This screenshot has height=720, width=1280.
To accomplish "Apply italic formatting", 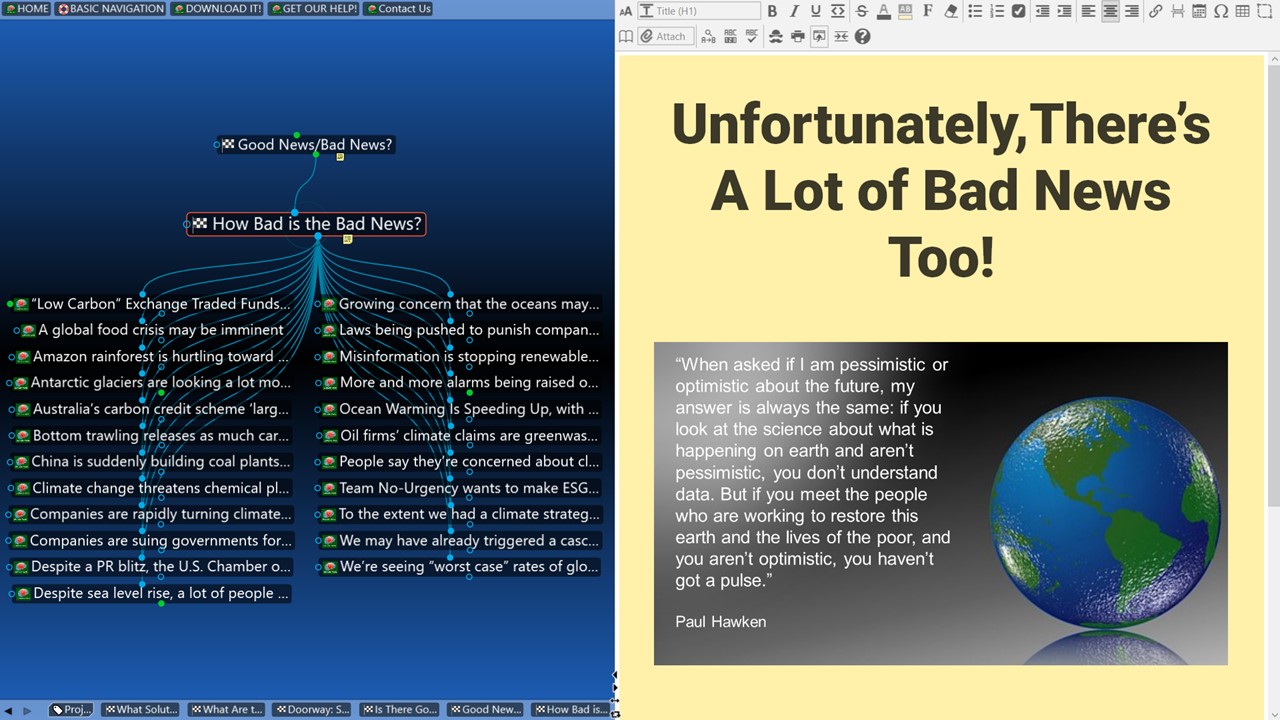I will point(794,11).
